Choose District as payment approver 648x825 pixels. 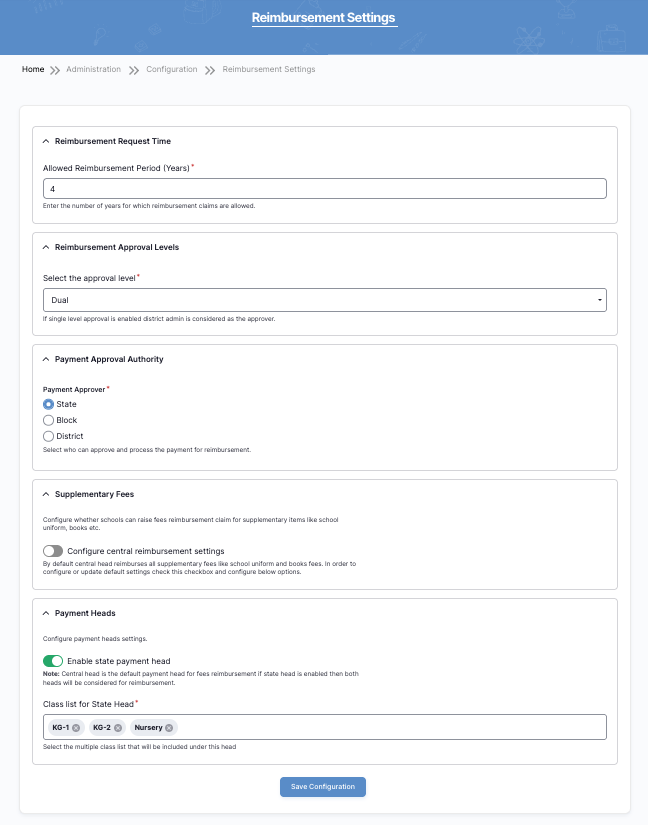[48, 436]
